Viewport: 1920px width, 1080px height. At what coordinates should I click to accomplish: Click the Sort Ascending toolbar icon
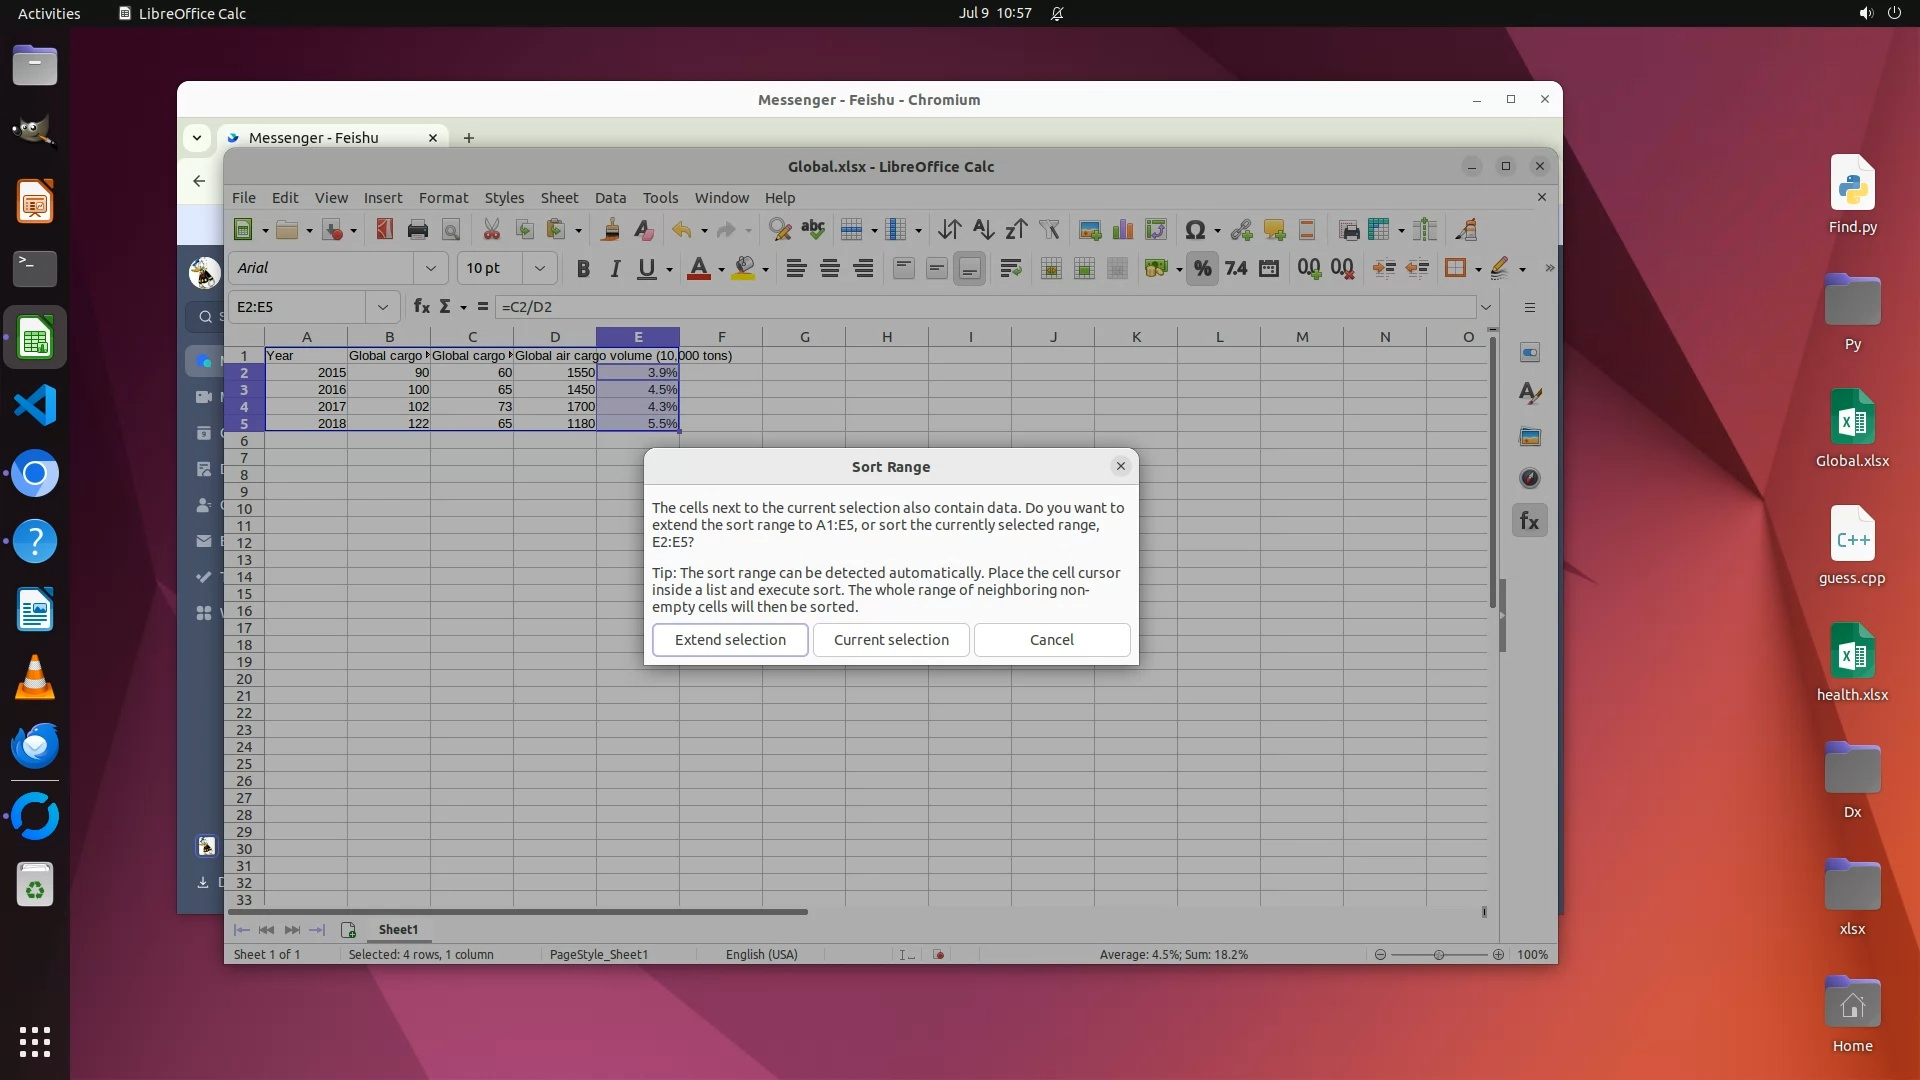[983, 230]
